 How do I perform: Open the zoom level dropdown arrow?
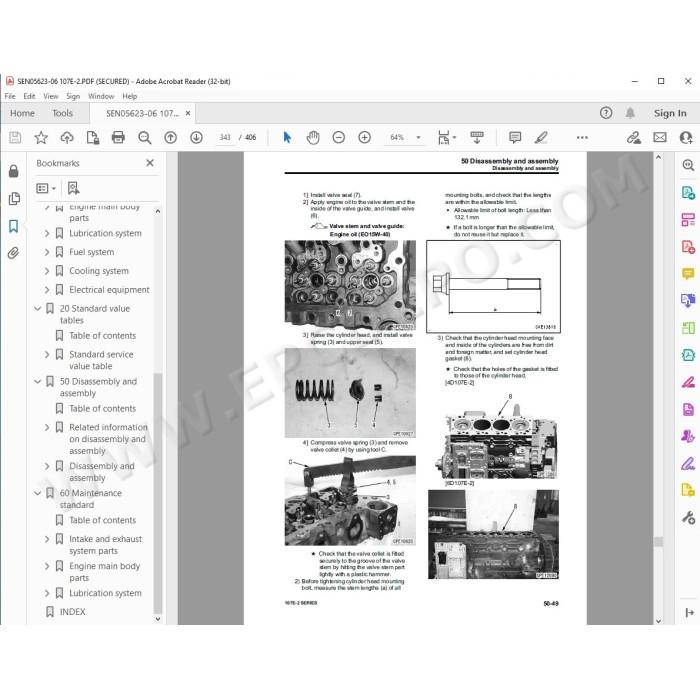[418, 138]
